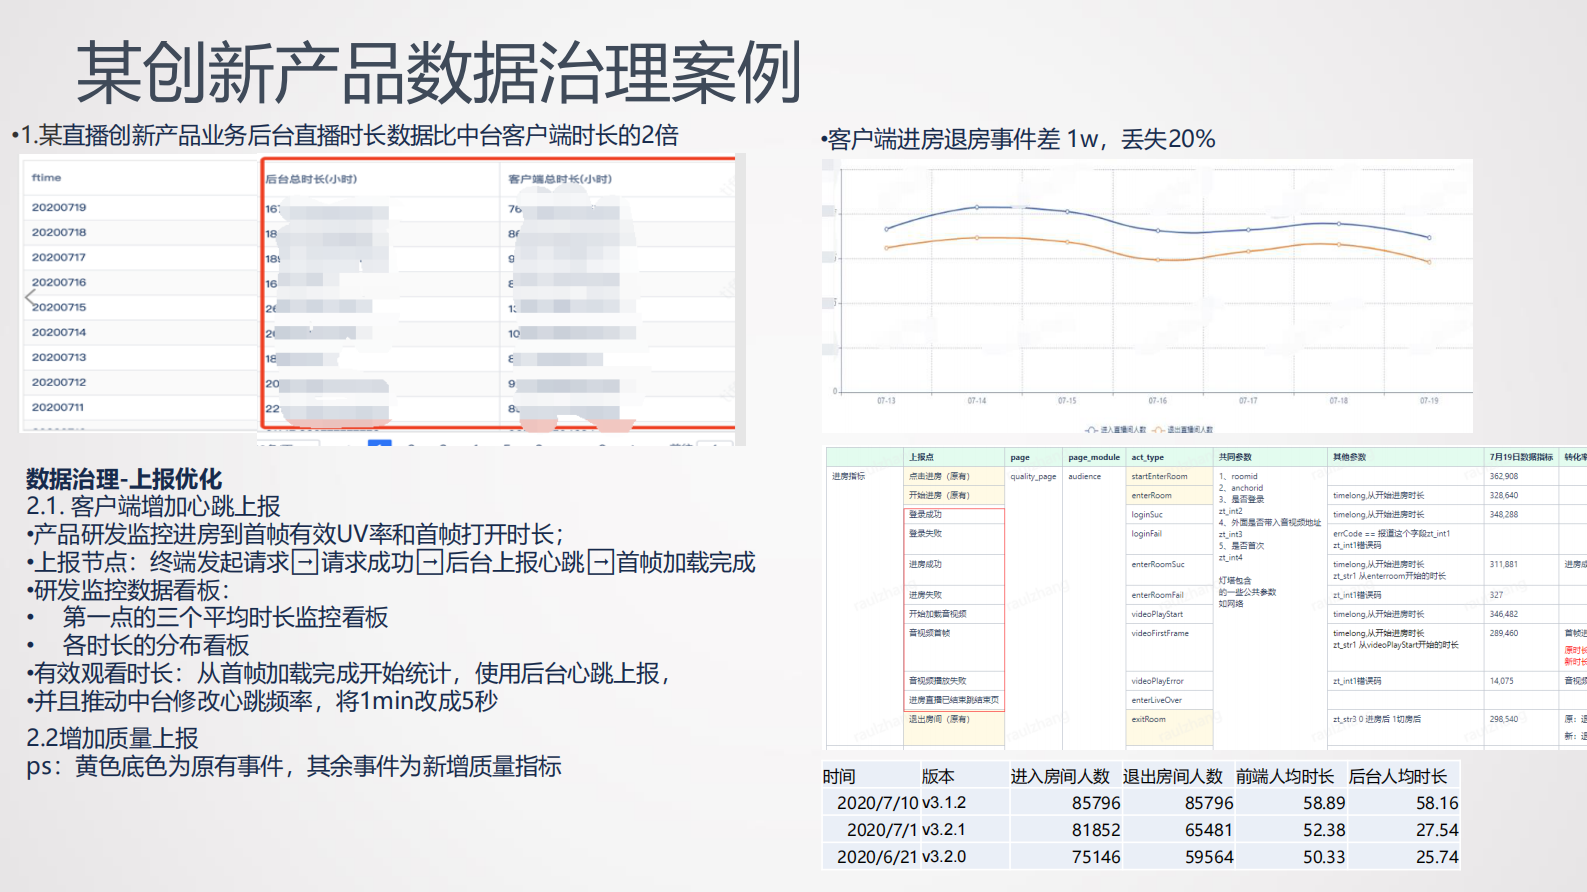Click the loginFail cell

1146,534
